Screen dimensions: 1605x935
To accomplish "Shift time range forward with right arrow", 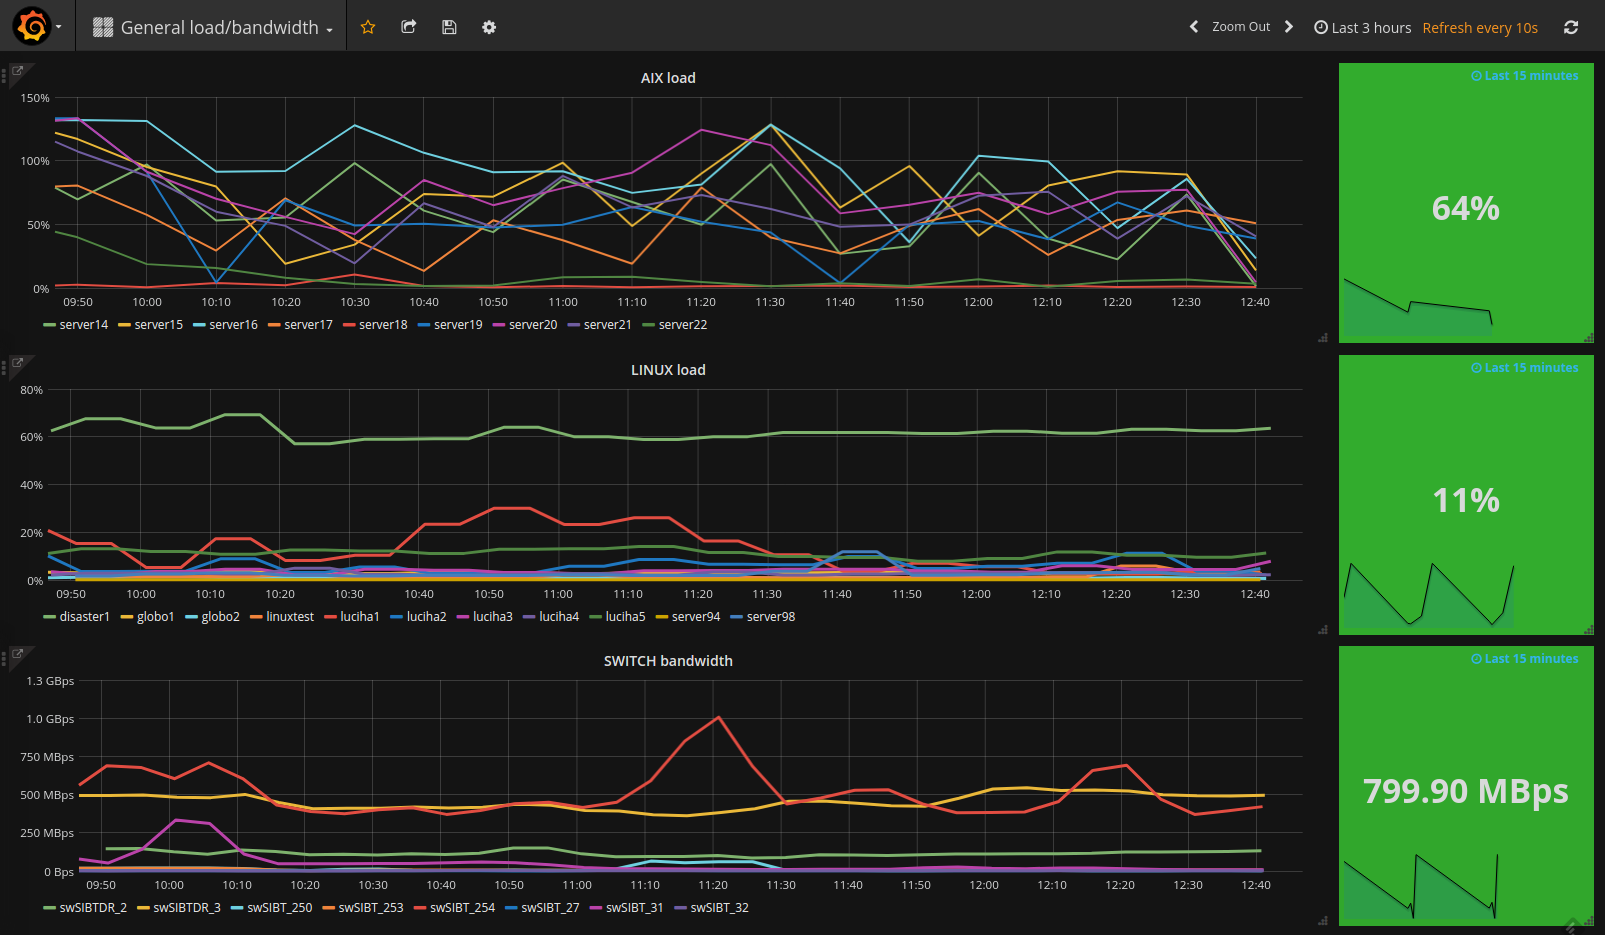I will tap(1289, 27).
